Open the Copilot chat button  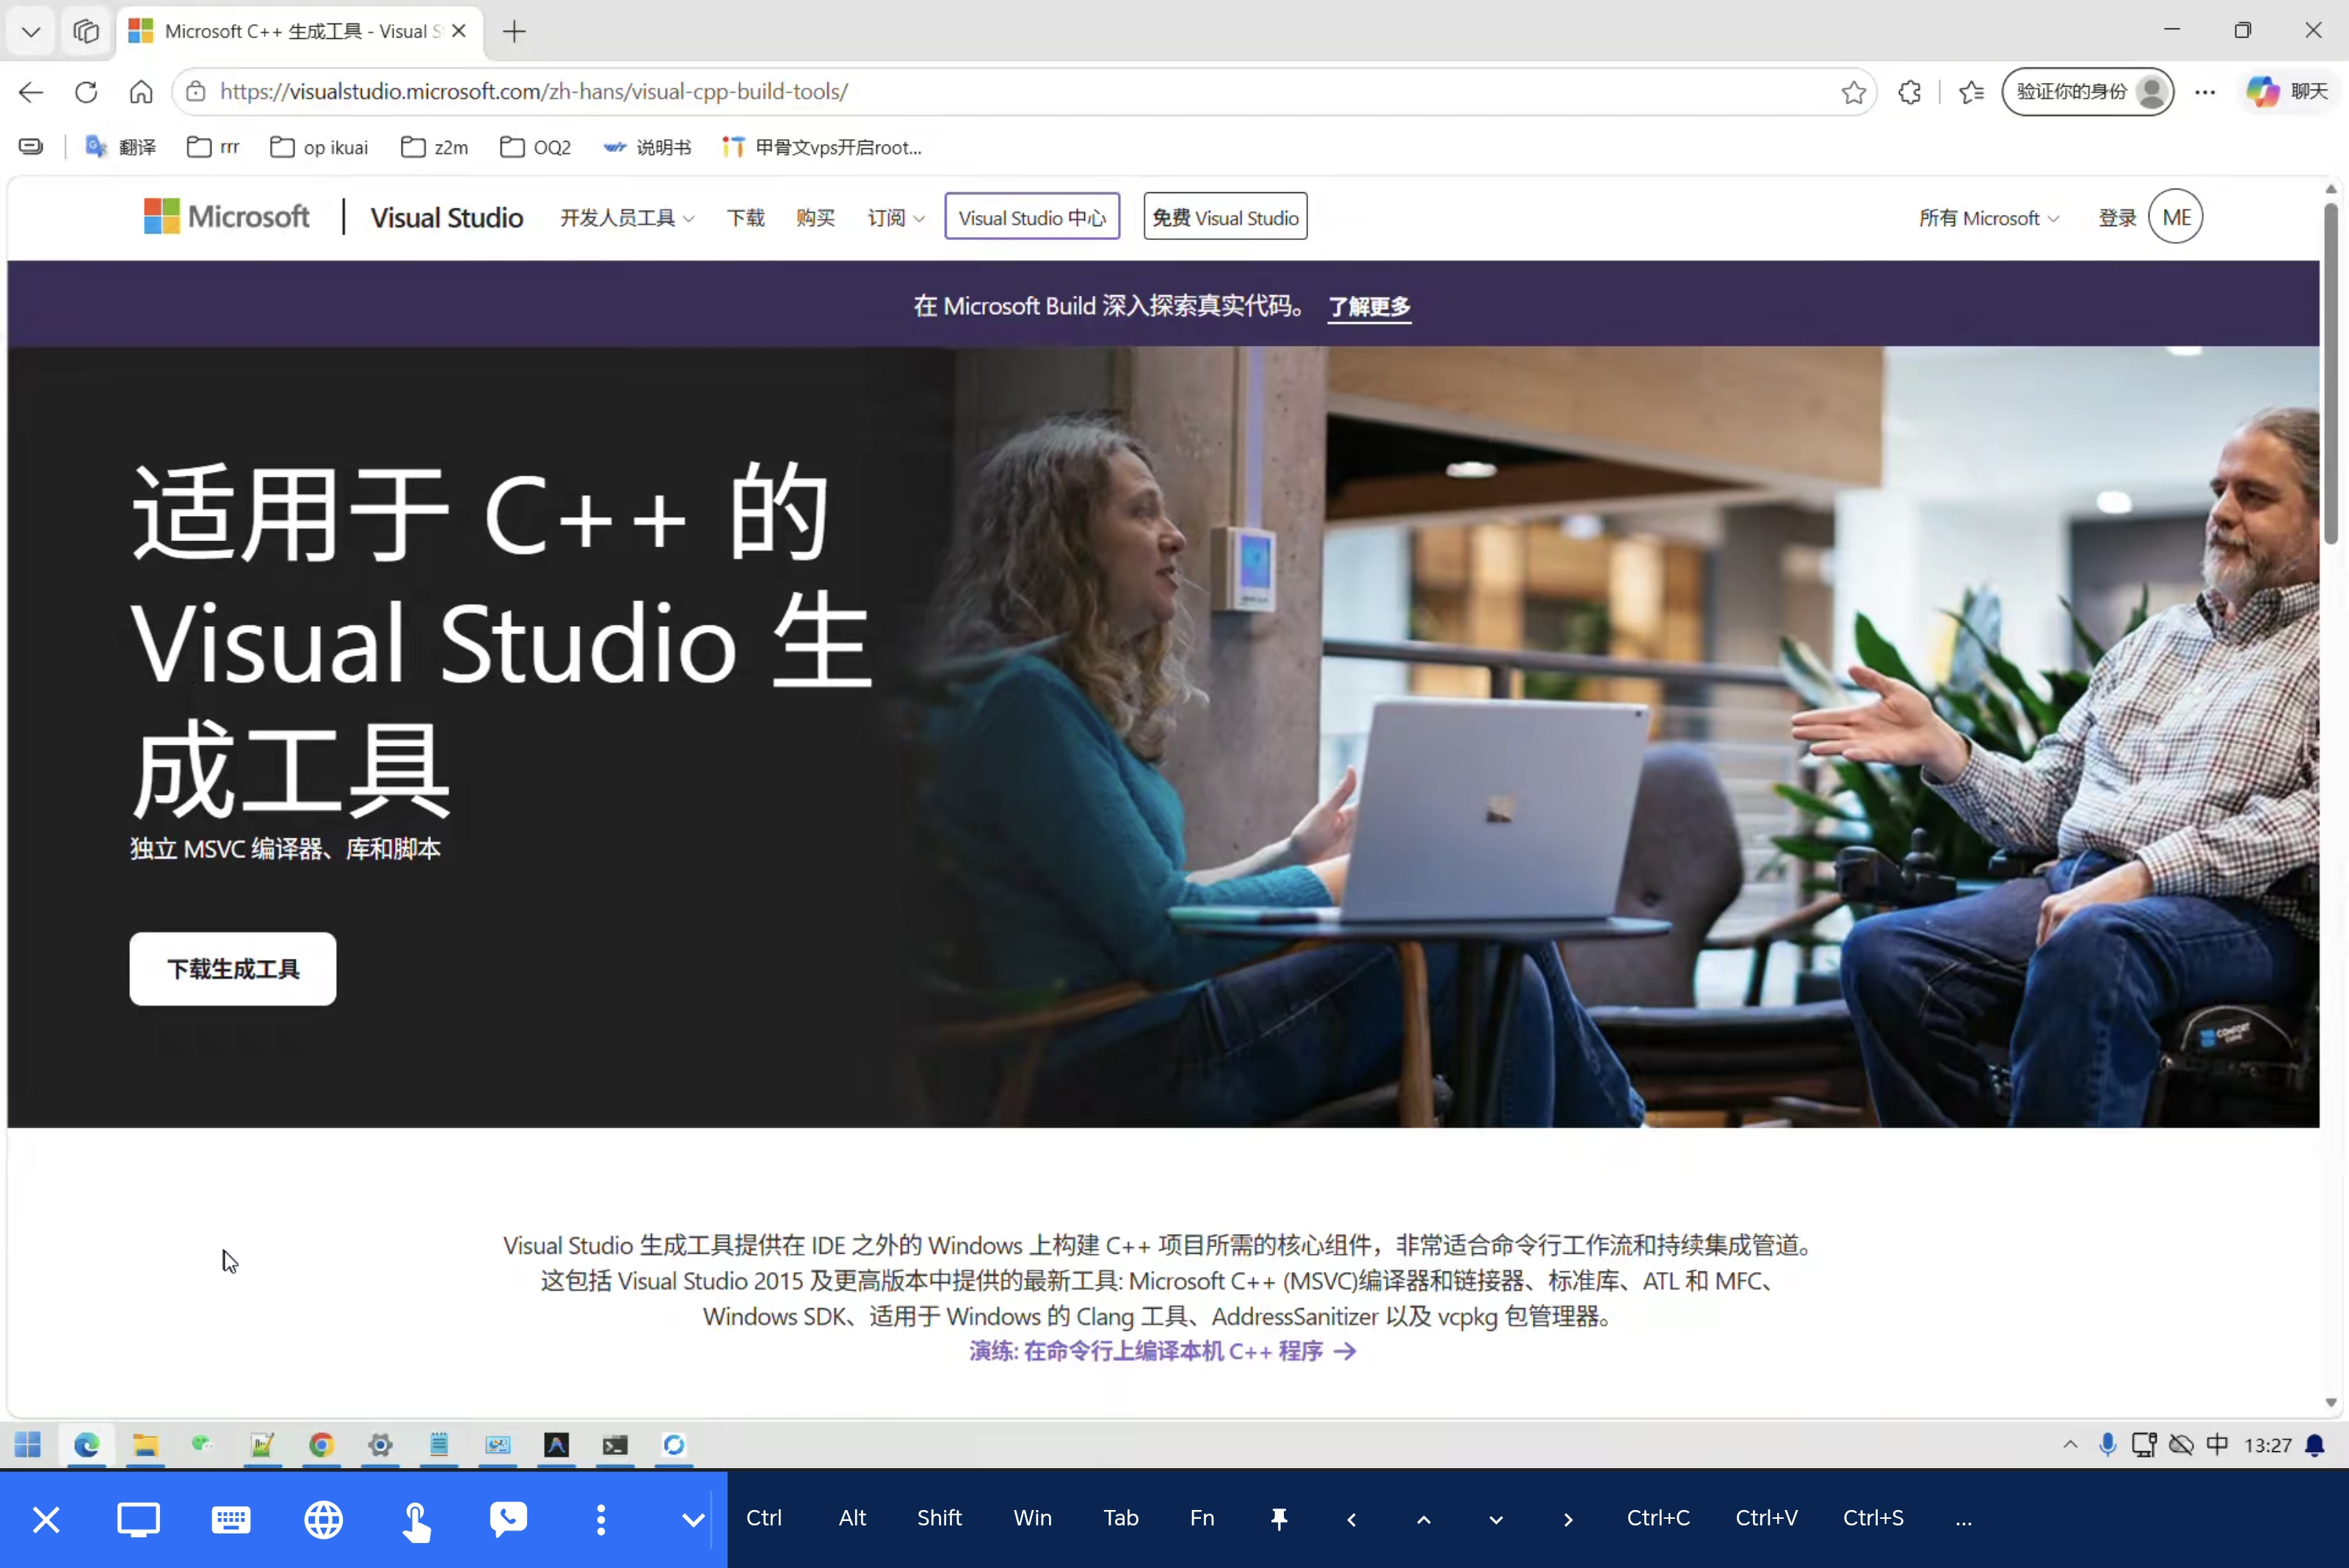pos(2287,92)
